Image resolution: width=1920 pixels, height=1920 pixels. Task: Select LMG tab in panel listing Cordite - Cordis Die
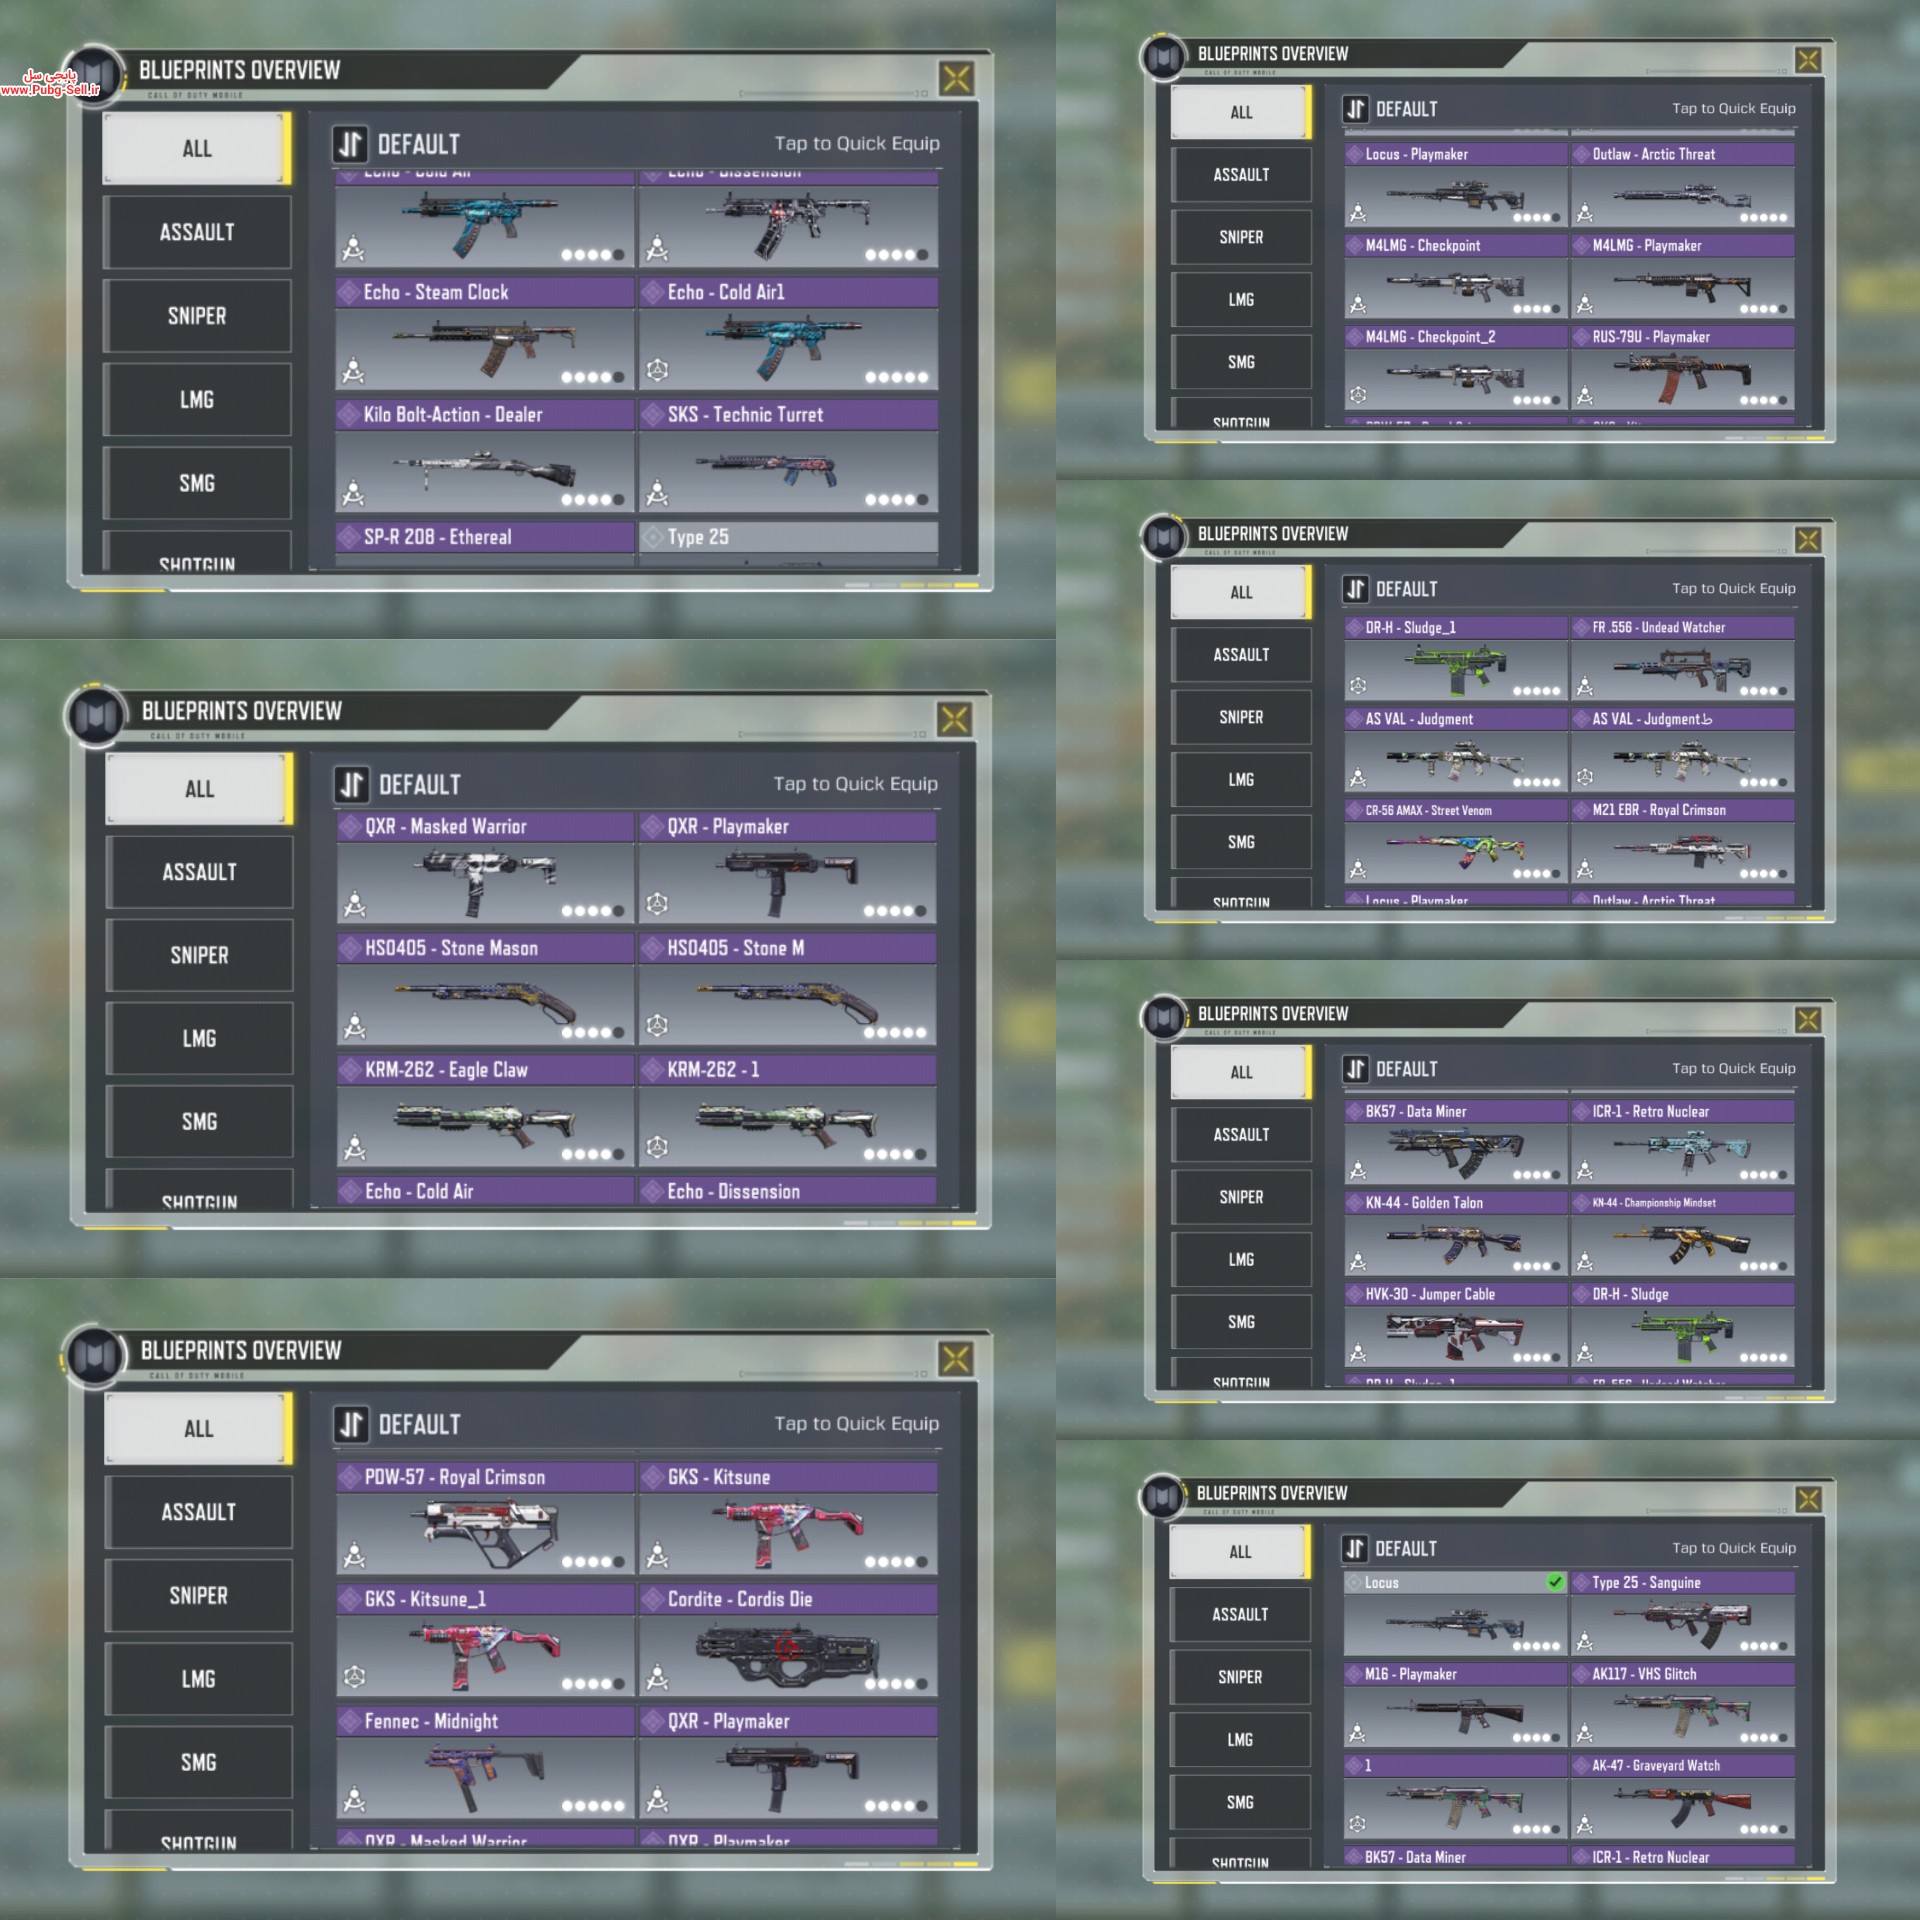click(199, 1679)
